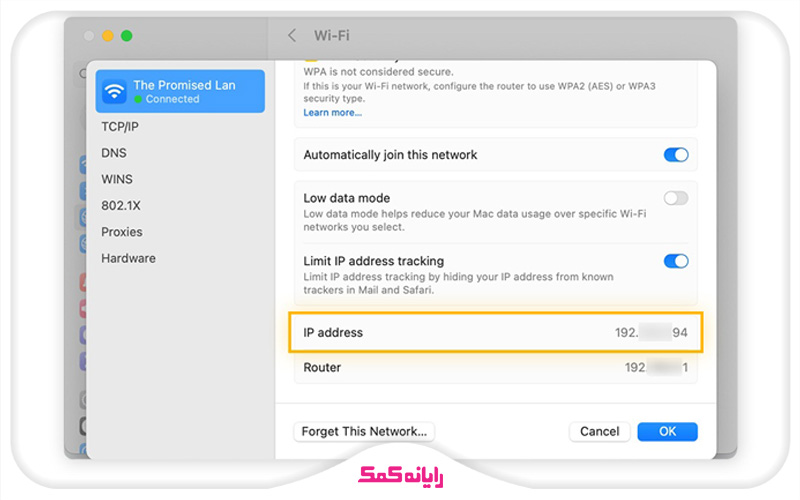Click the green zoom window button

pyautogui.click(x=127, y=36)
